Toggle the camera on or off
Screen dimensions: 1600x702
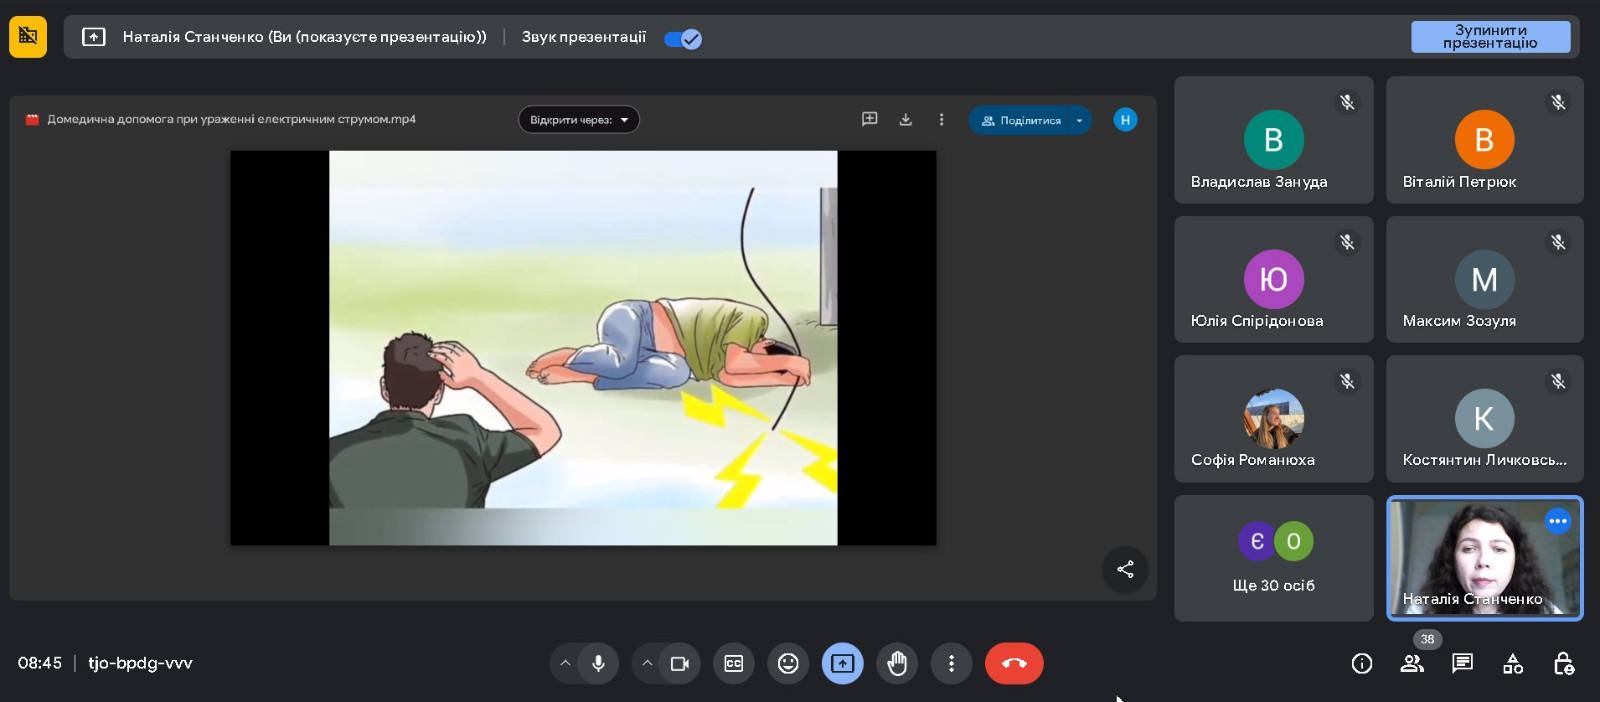[680, 663]
